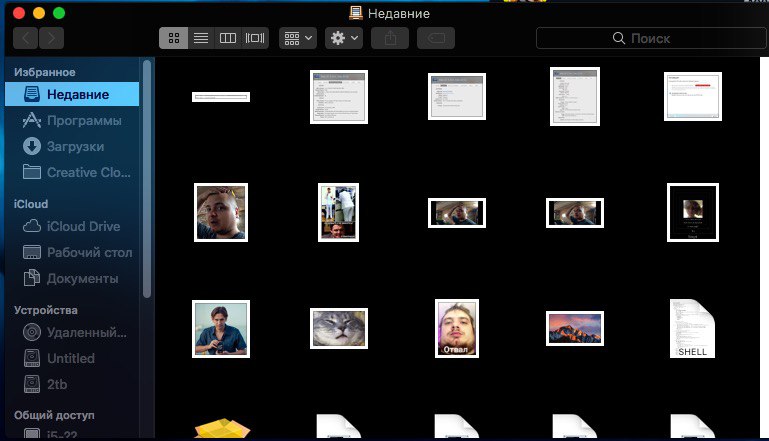This screenshot has height=441, width=769.
Task: Click the Недавние window title icon
Action: [356, 13]
